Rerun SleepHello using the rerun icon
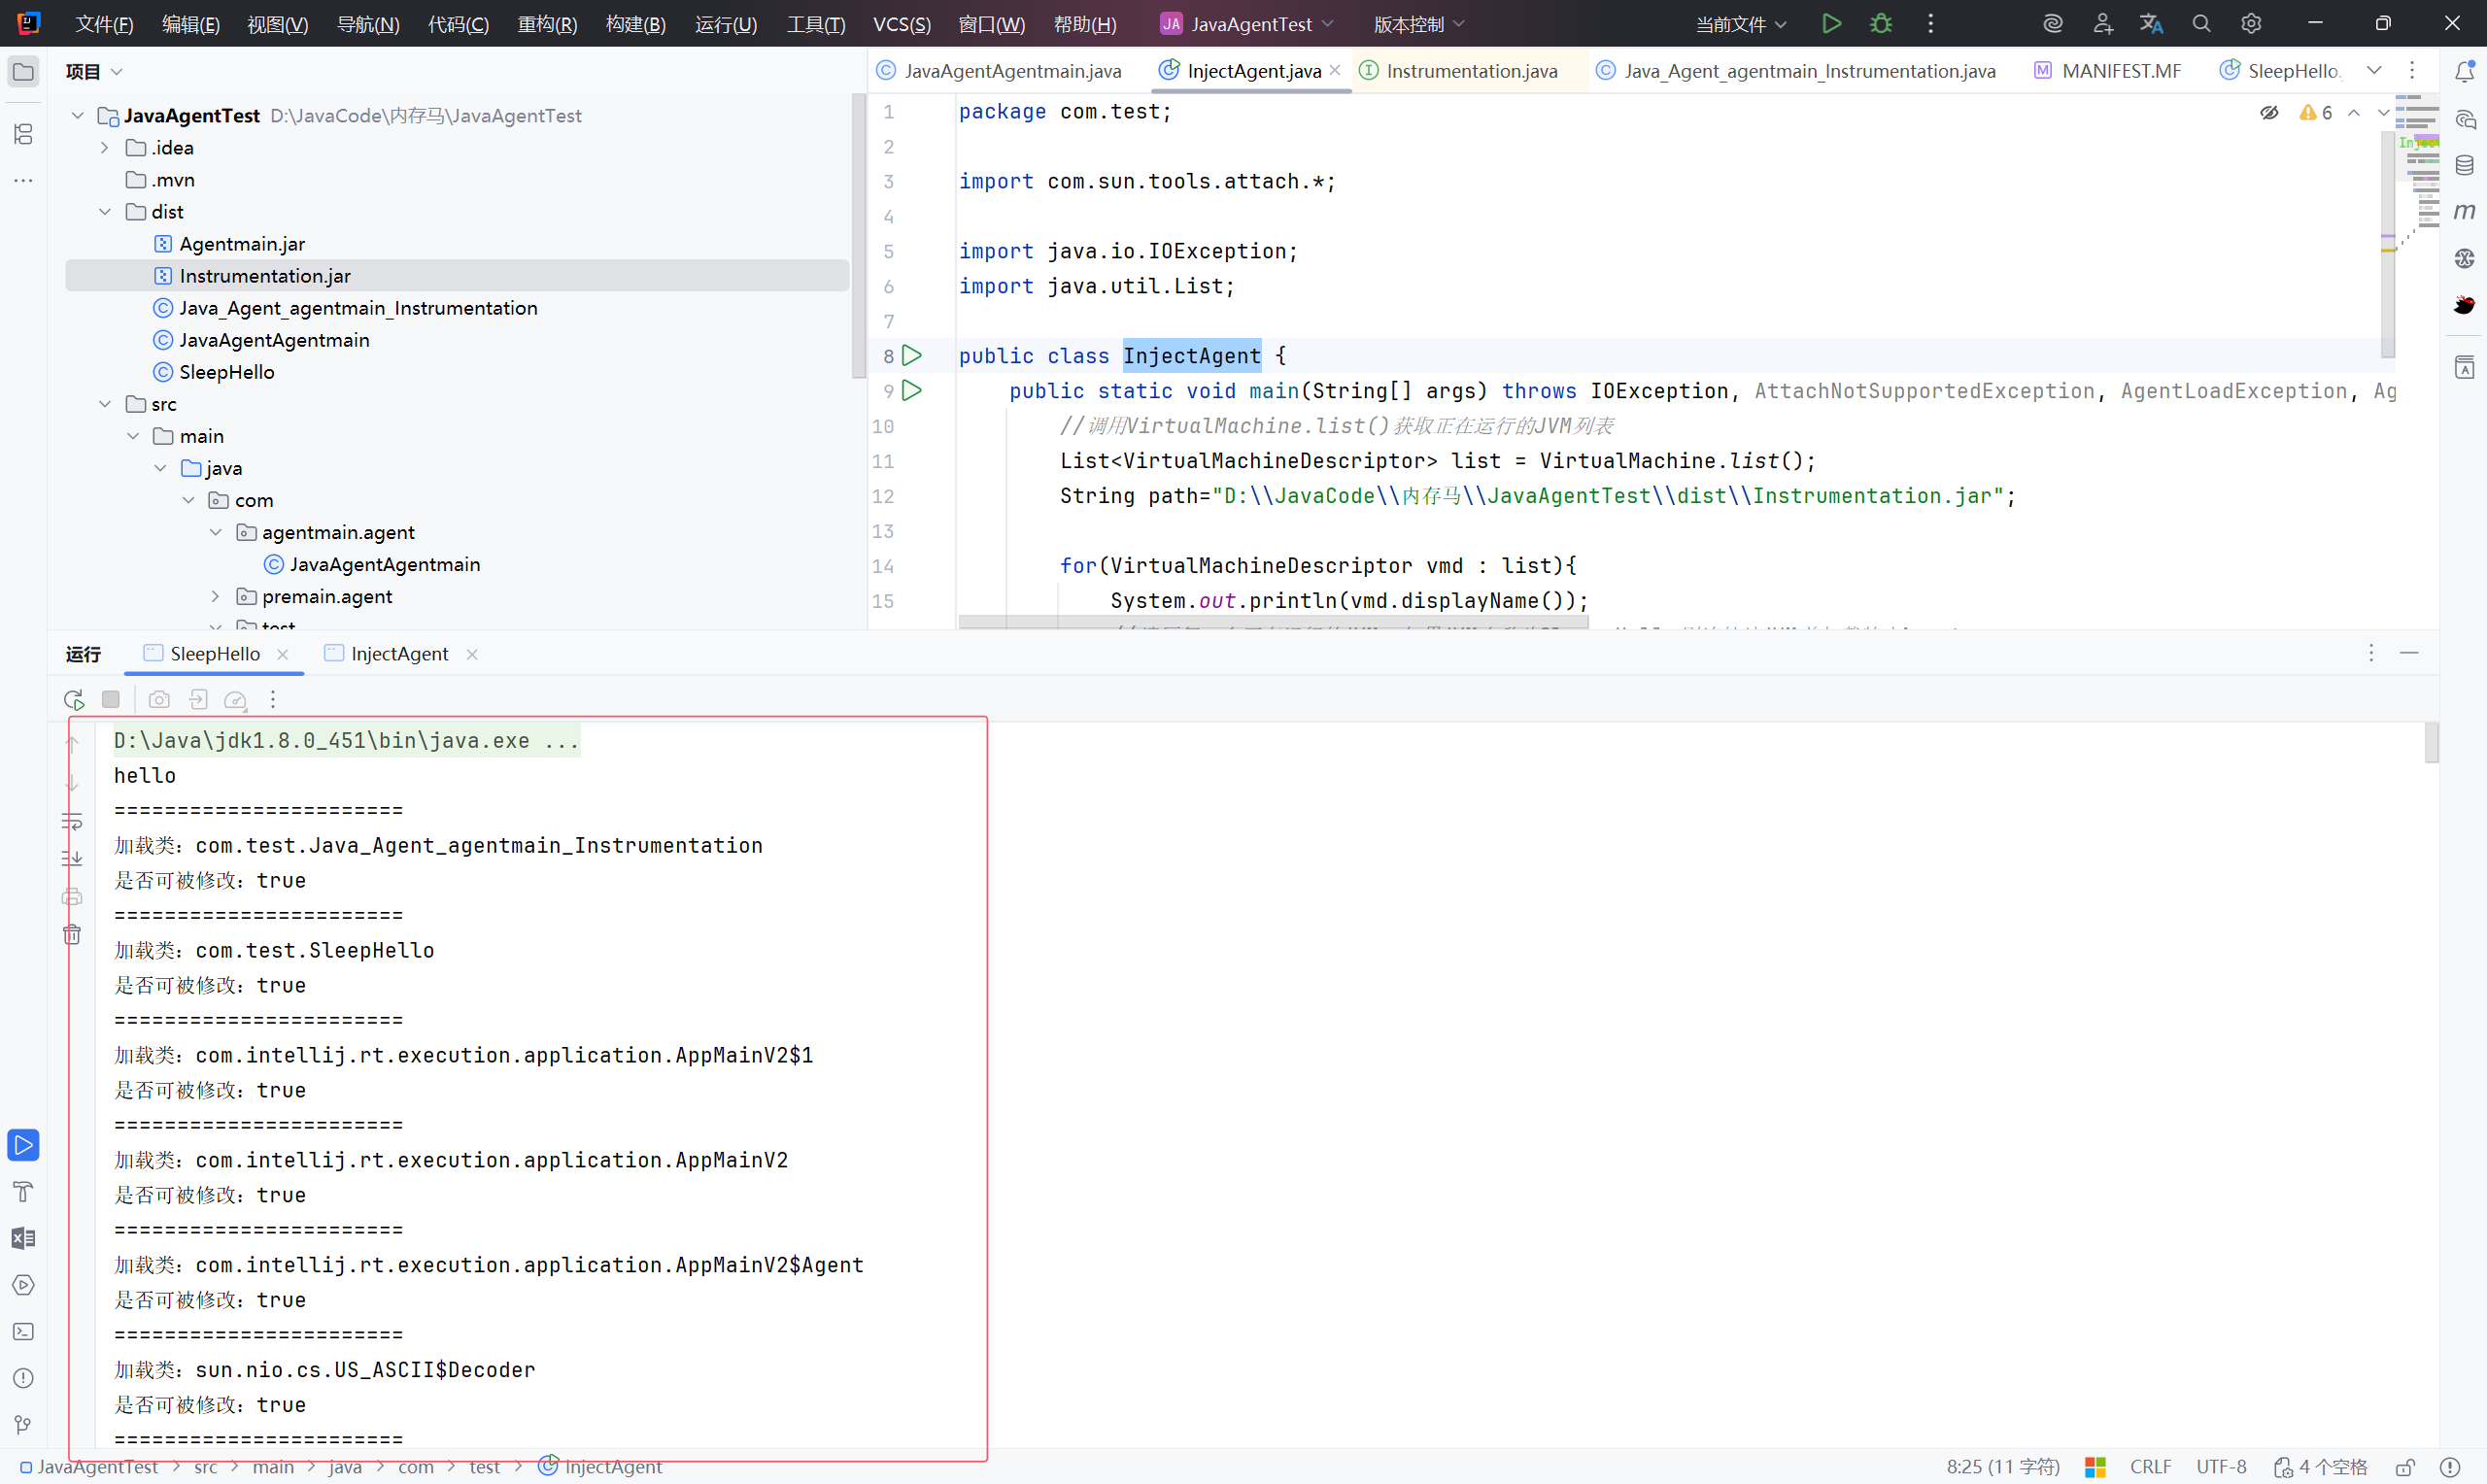Viewport: 2487px width, 1484px height. [74, 700]
